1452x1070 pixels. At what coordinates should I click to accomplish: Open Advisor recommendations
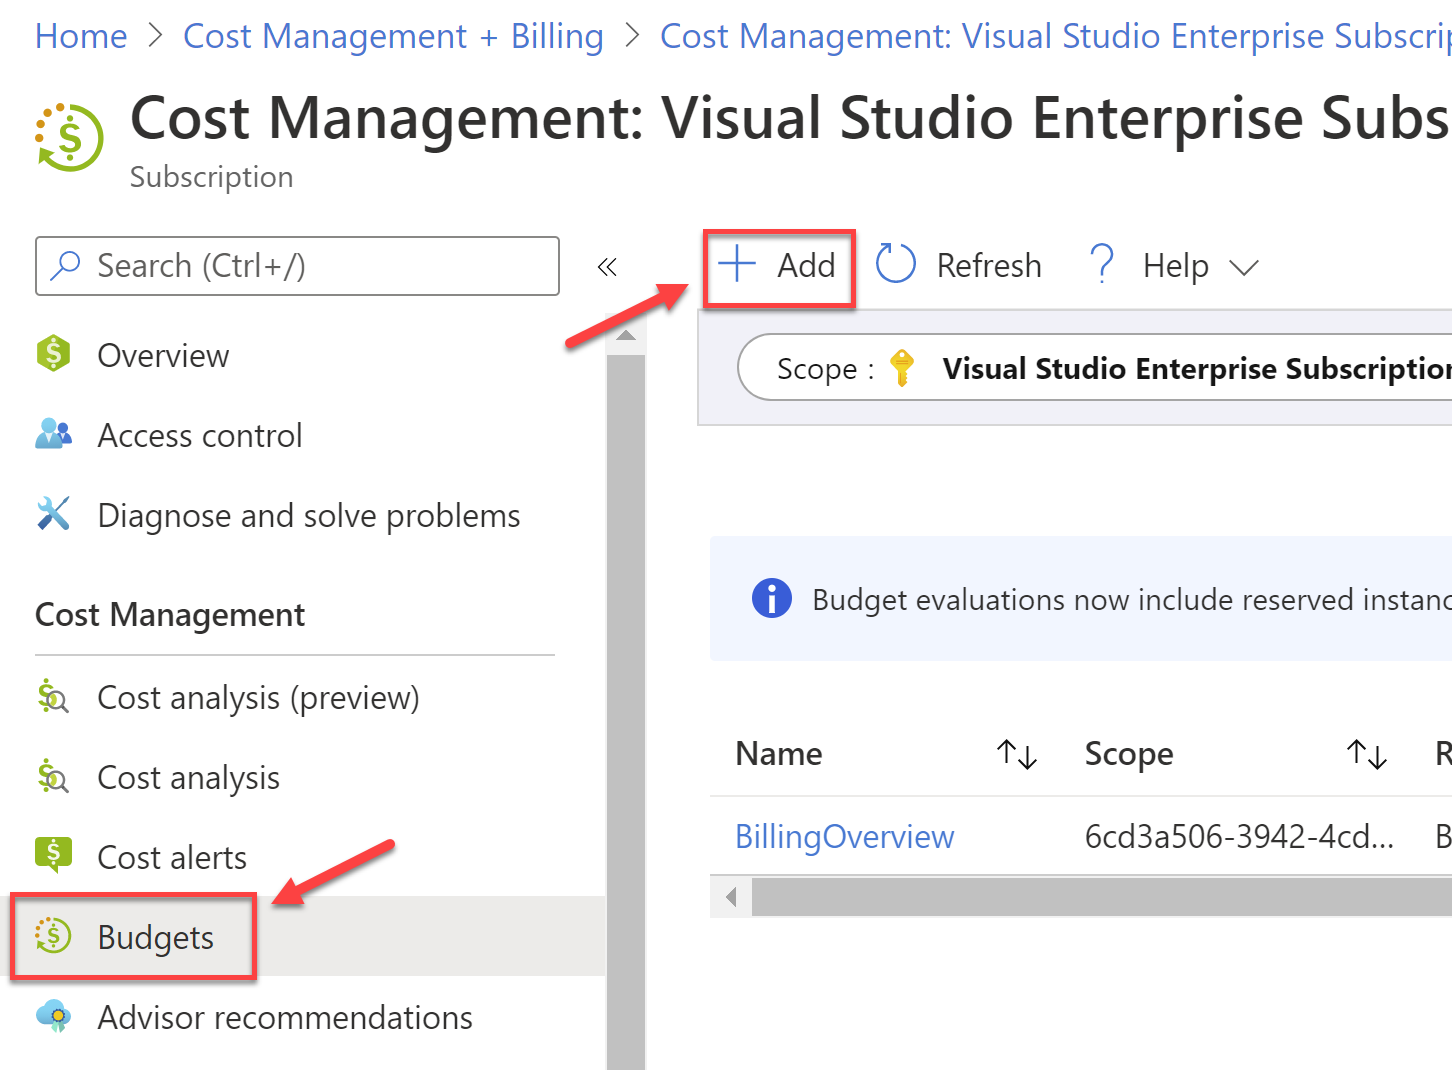pos(285,1017)
